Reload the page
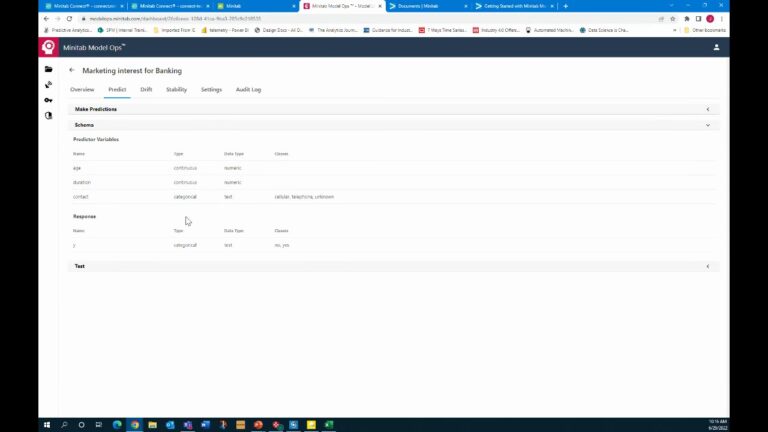The width and height of the screenshot is (768, 432). click(70, 19)
